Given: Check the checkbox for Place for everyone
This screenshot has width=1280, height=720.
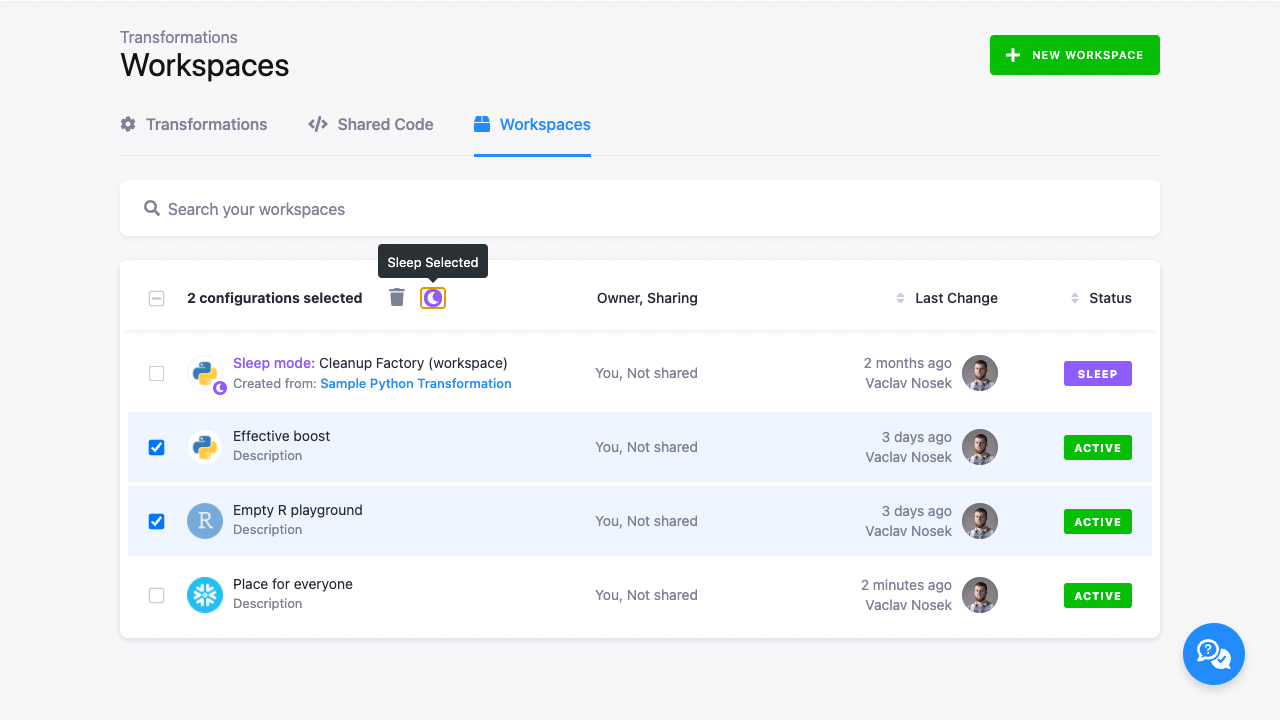Looking at the screenshot, I should [156, 595].
